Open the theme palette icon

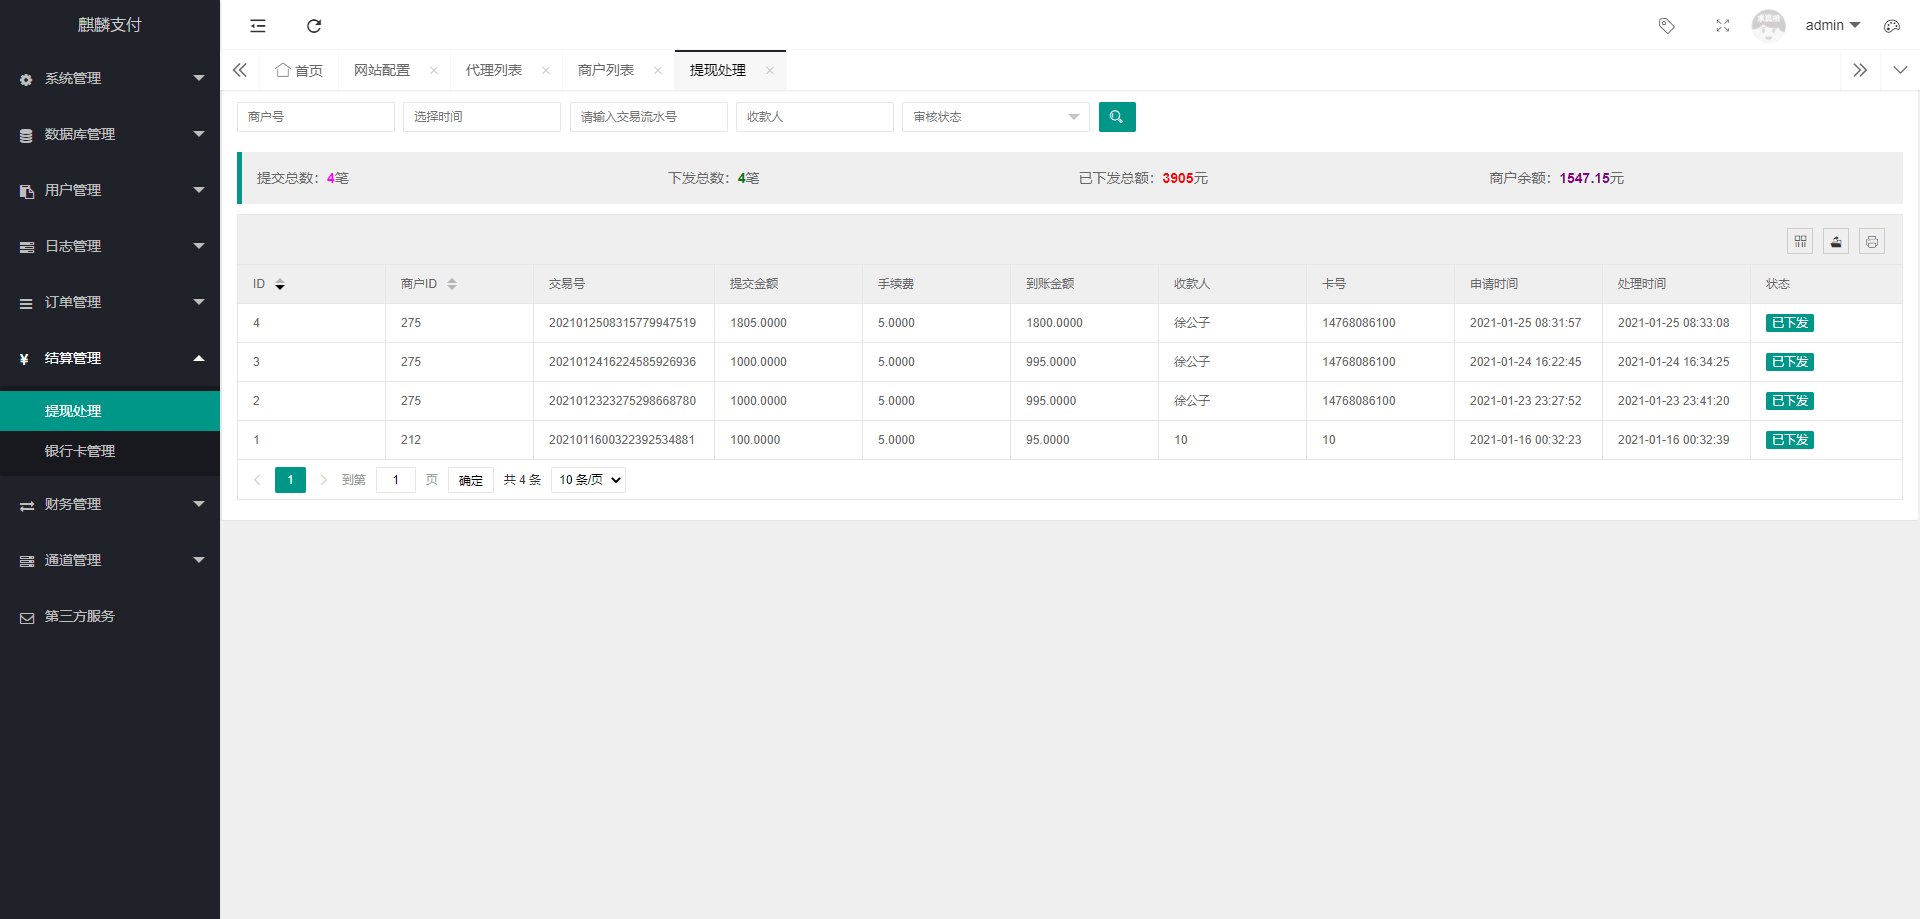coord(1891,26)
